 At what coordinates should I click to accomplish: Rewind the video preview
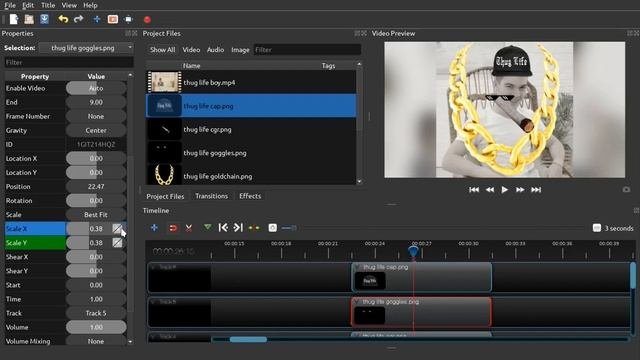[490, 189]
